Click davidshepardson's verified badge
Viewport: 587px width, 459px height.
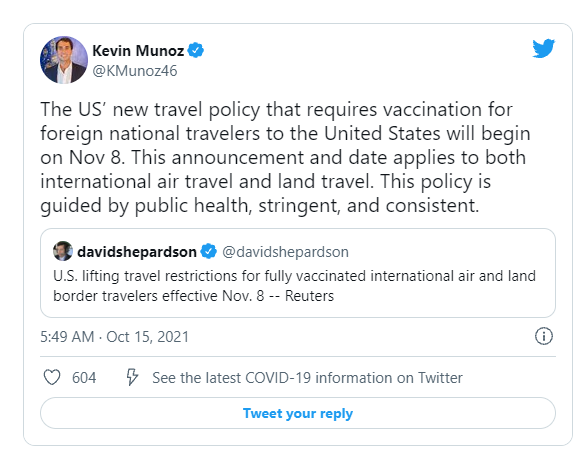pos(209,251)
